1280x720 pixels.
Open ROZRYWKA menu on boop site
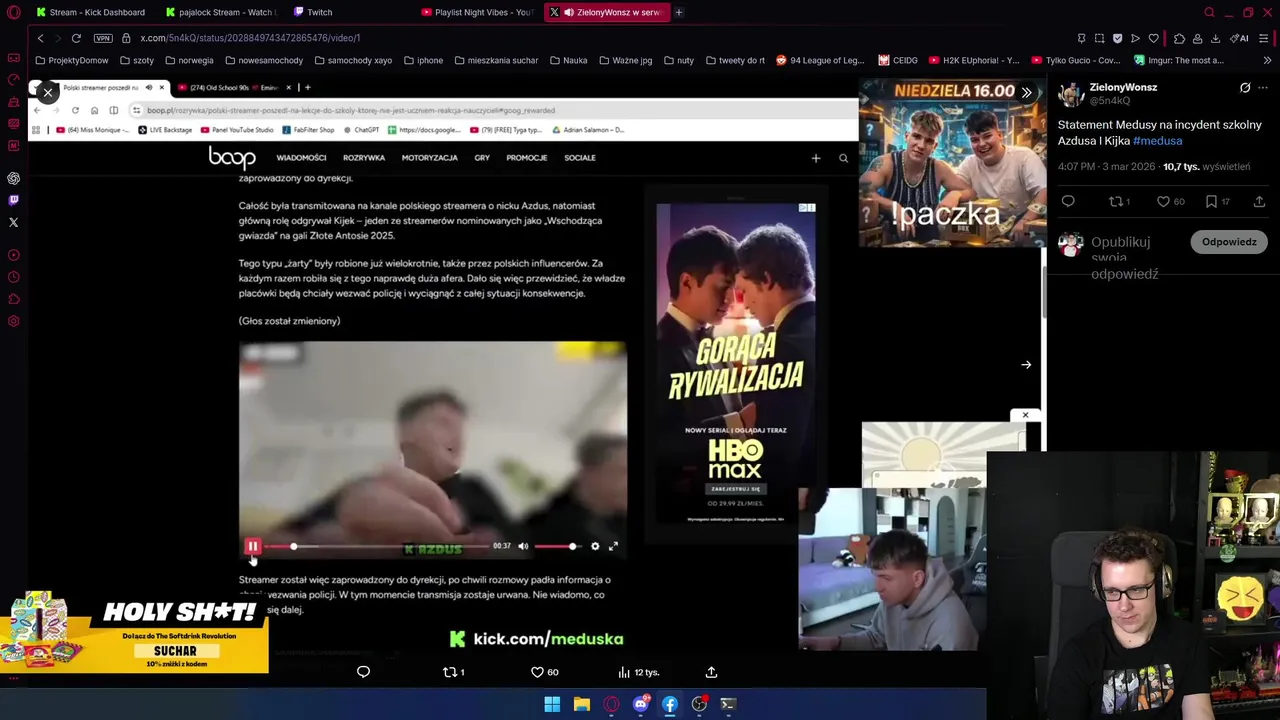[x=364, y=158]
